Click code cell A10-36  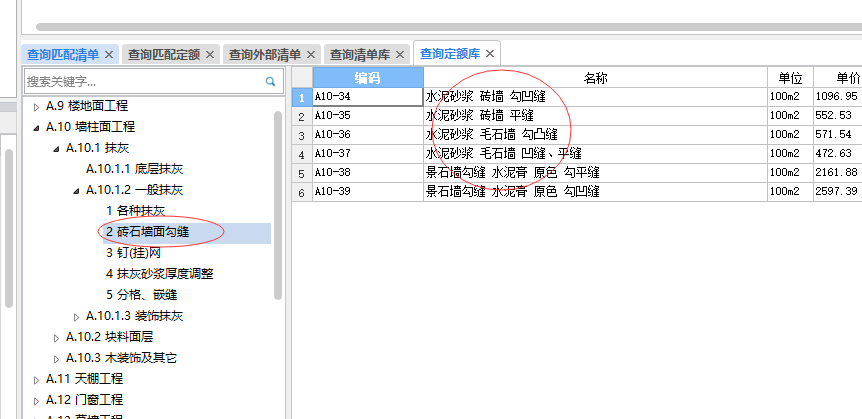click(368, 135)
